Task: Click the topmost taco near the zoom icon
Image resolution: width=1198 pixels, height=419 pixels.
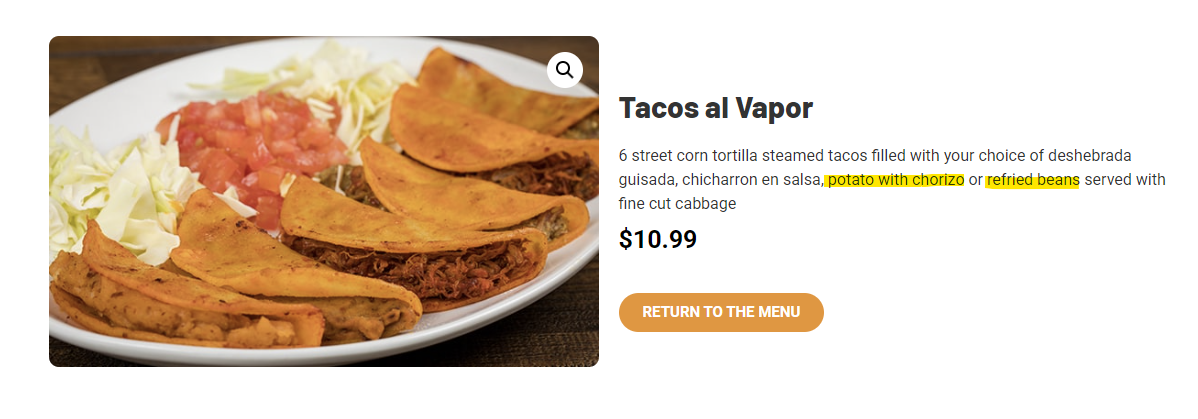Action: coord(504,92)
